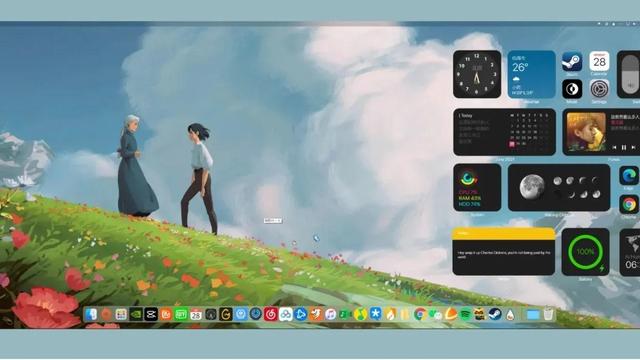
Task: Adjust the vertical volume slider widget
Action: 630,75
